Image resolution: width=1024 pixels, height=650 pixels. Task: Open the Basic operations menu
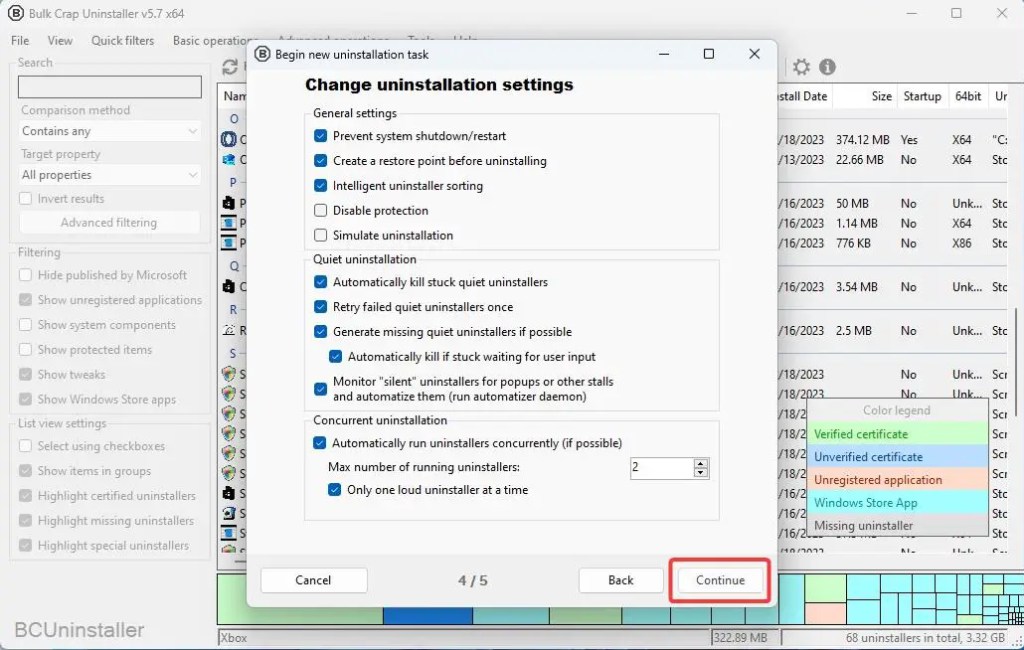click(x=210, y=41)
